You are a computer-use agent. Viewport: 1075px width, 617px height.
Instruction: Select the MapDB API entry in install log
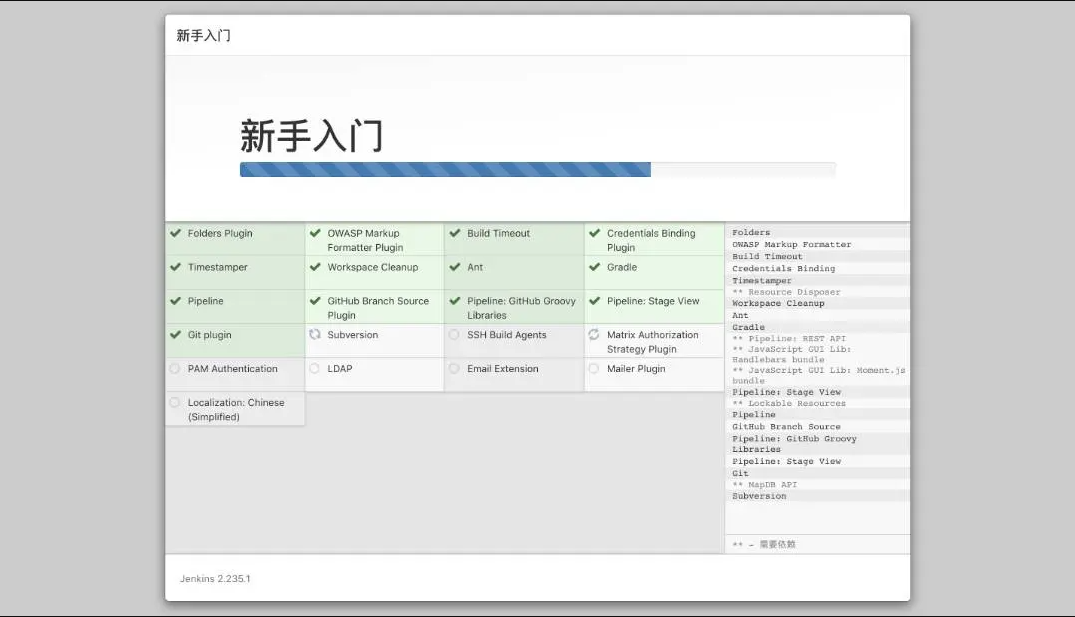765,485
